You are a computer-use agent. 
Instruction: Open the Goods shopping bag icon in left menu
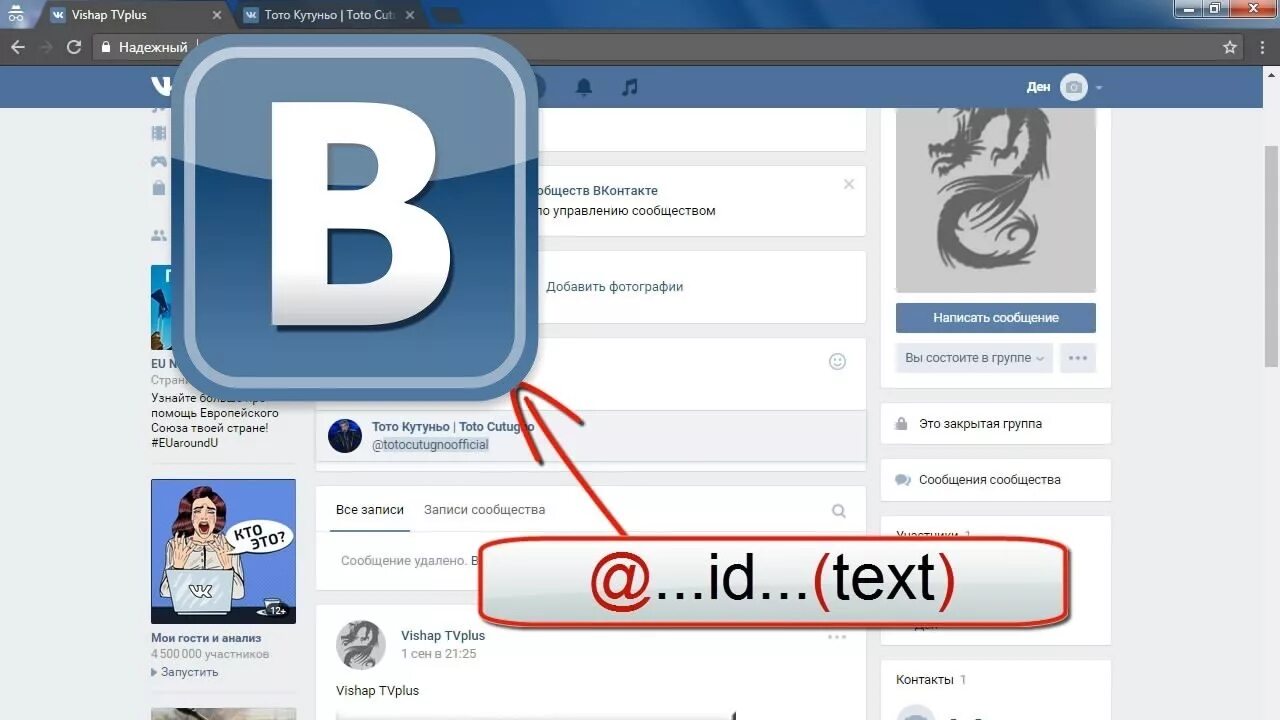point(159,188)
